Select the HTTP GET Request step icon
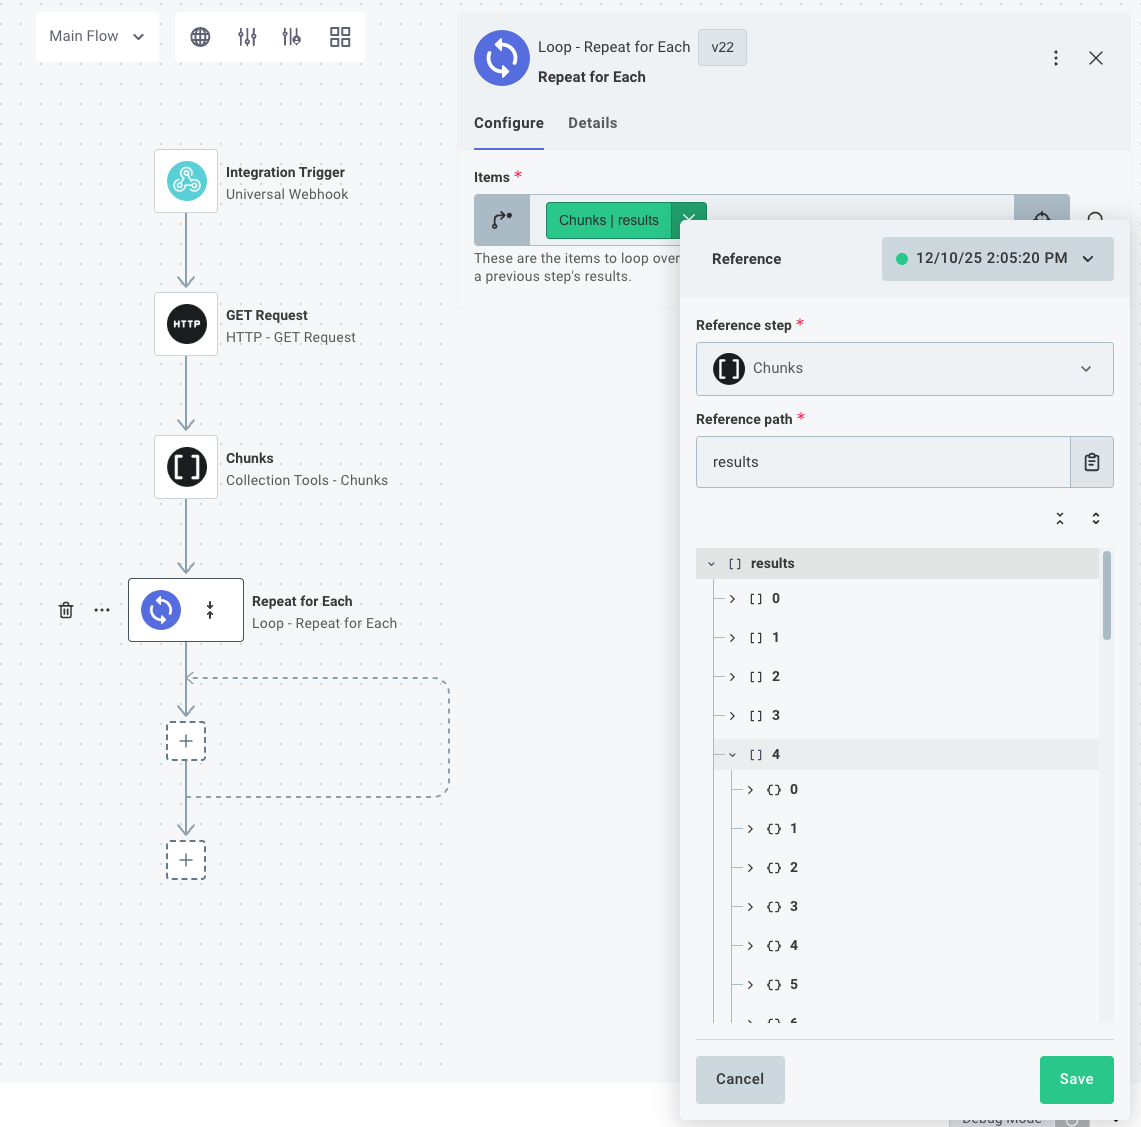1141x1127 pixels. point(186,324)
